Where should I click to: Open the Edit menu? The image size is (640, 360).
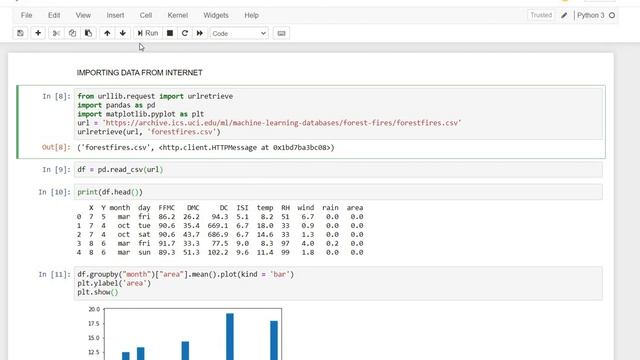pyautogui.click(x=54, y=15)
